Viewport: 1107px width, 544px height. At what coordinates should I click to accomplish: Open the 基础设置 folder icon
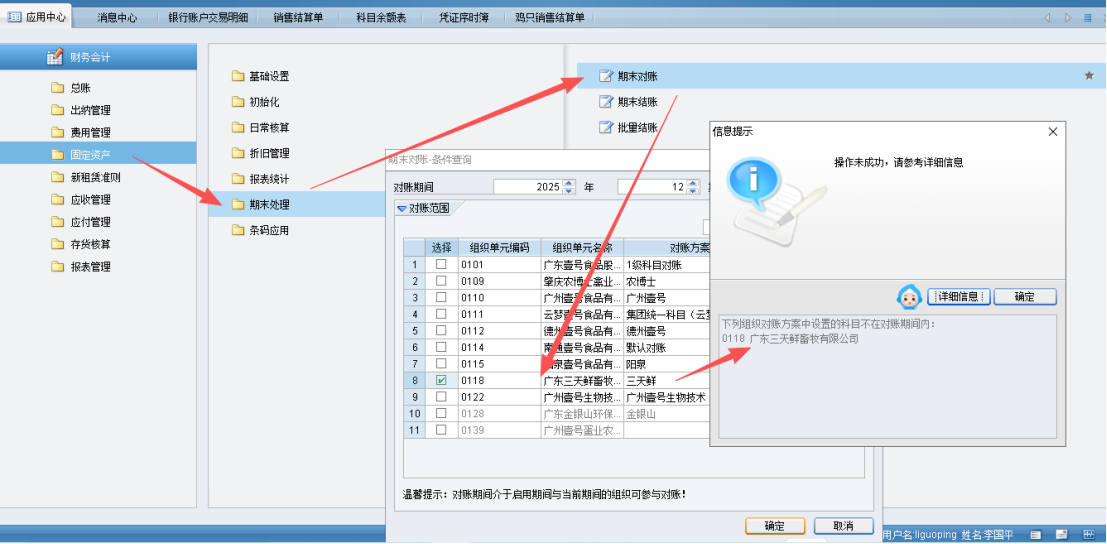pos(238,76)
